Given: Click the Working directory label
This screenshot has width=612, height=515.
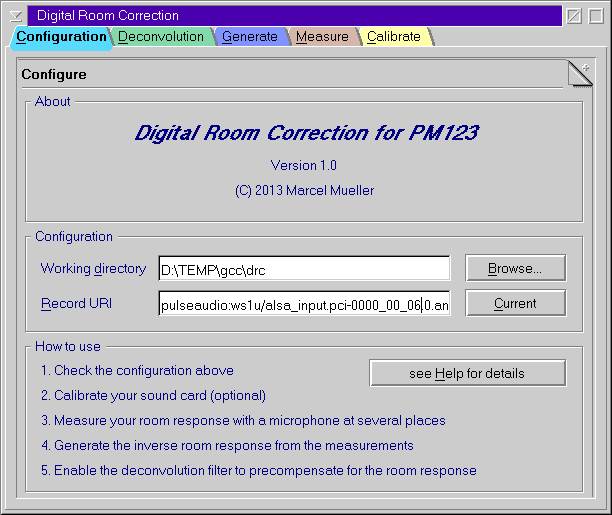Looking at the screenshot, I should click(x=93, y=269).
